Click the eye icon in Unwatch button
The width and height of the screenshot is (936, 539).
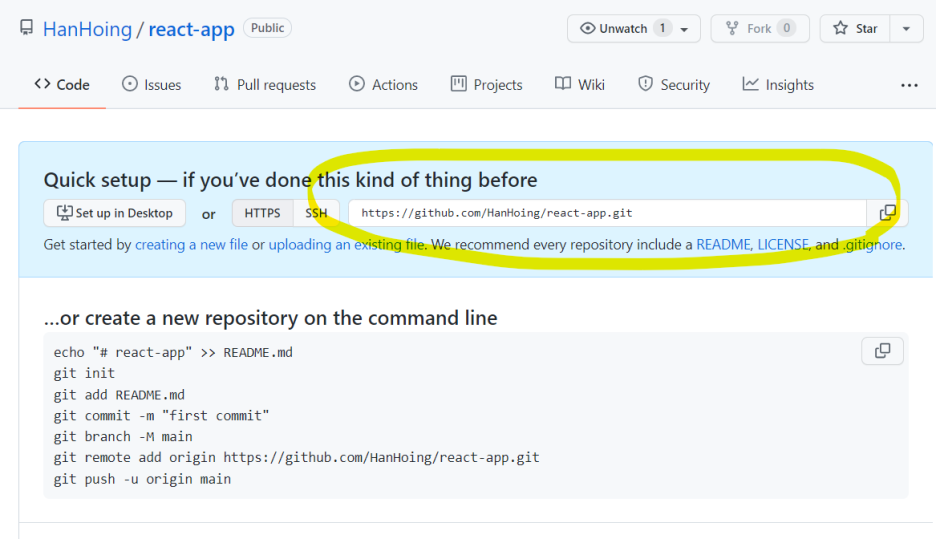[587, 28]
